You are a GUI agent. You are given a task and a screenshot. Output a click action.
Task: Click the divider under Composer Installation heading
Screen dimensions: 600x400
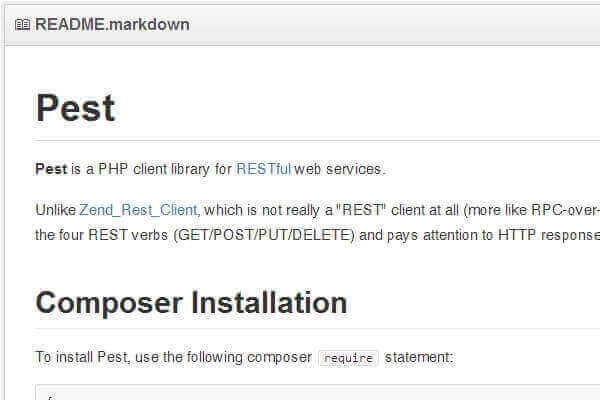[x=300, y=328]
